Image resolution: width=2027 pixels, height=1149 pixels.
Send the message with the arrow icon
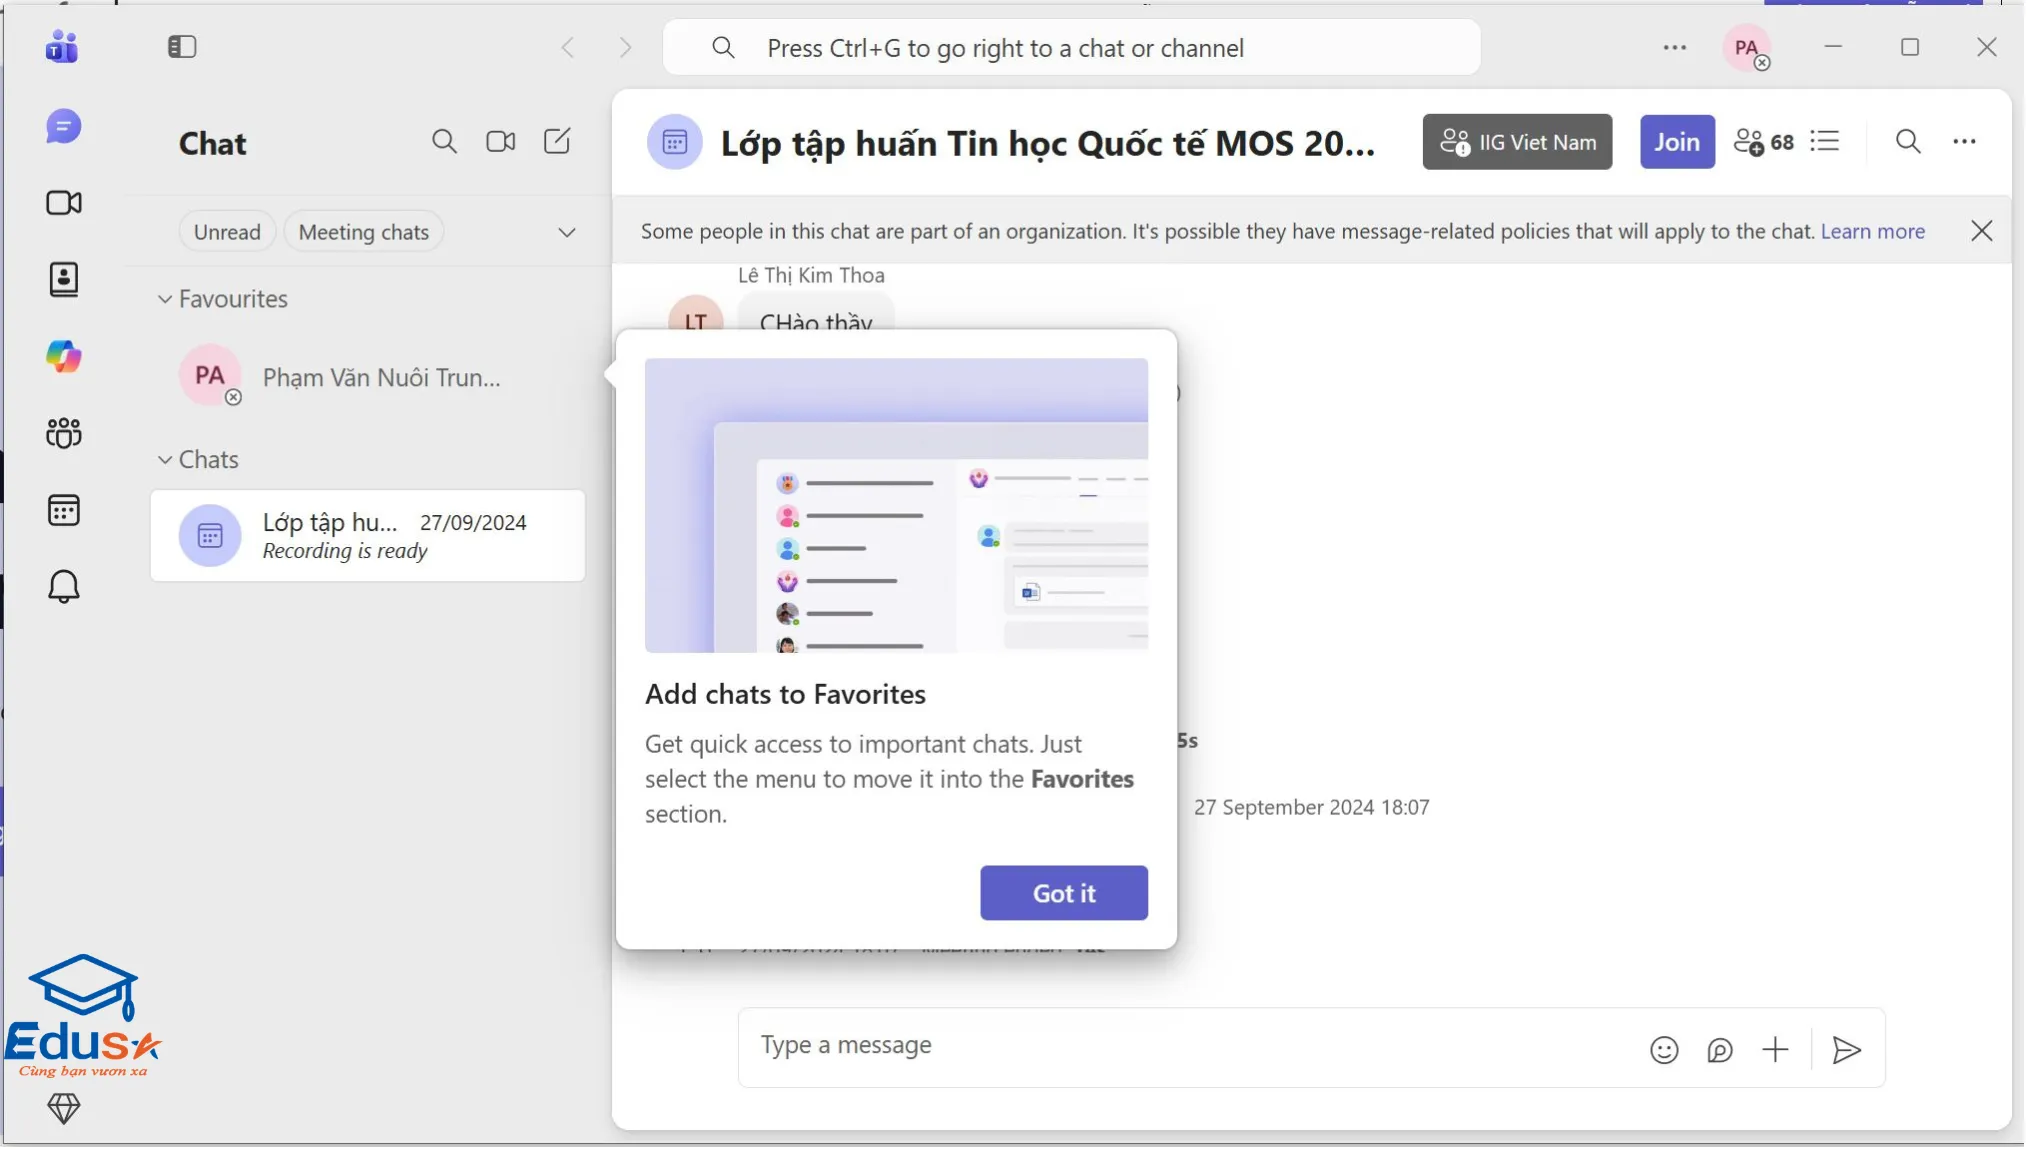(1846, 1050)
